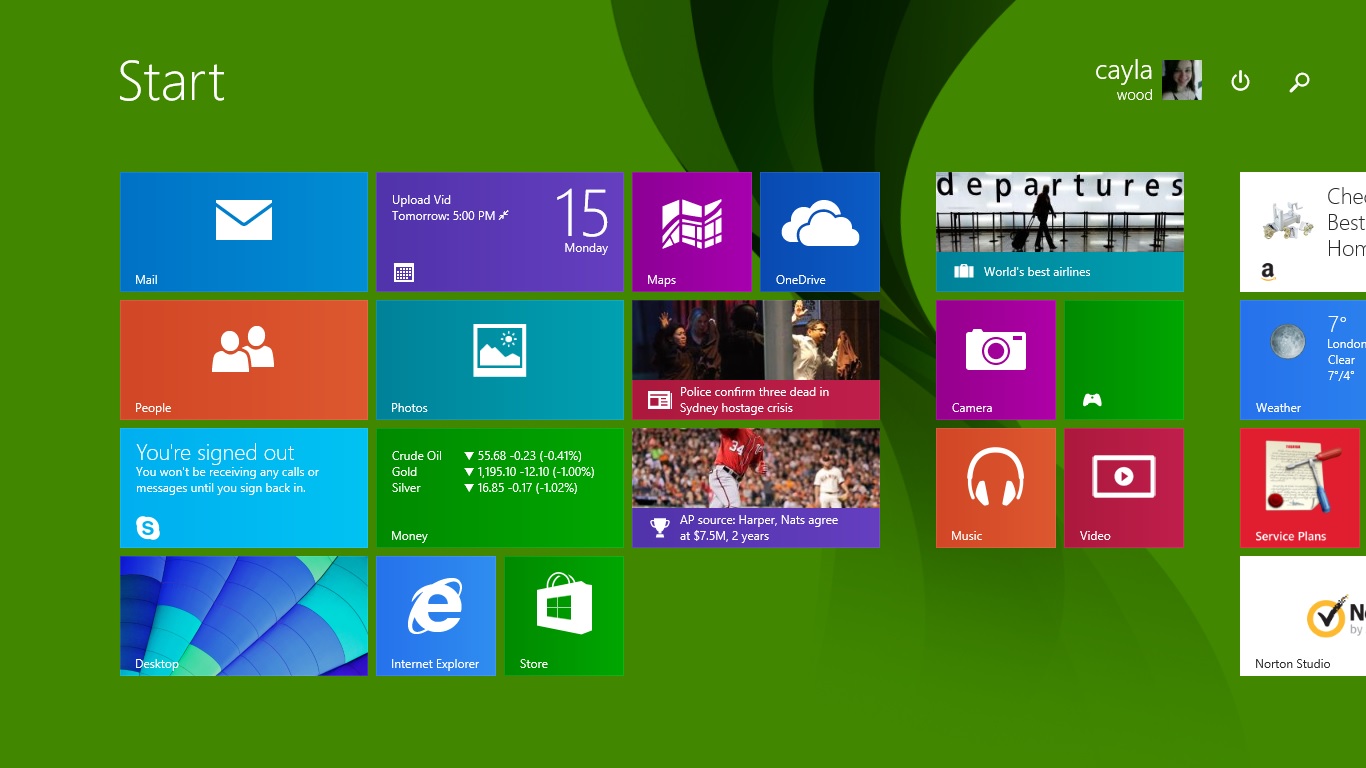Click the search magnifier icon
The height and width of the screenshot is (768, 1366).
coord(1299,82)
